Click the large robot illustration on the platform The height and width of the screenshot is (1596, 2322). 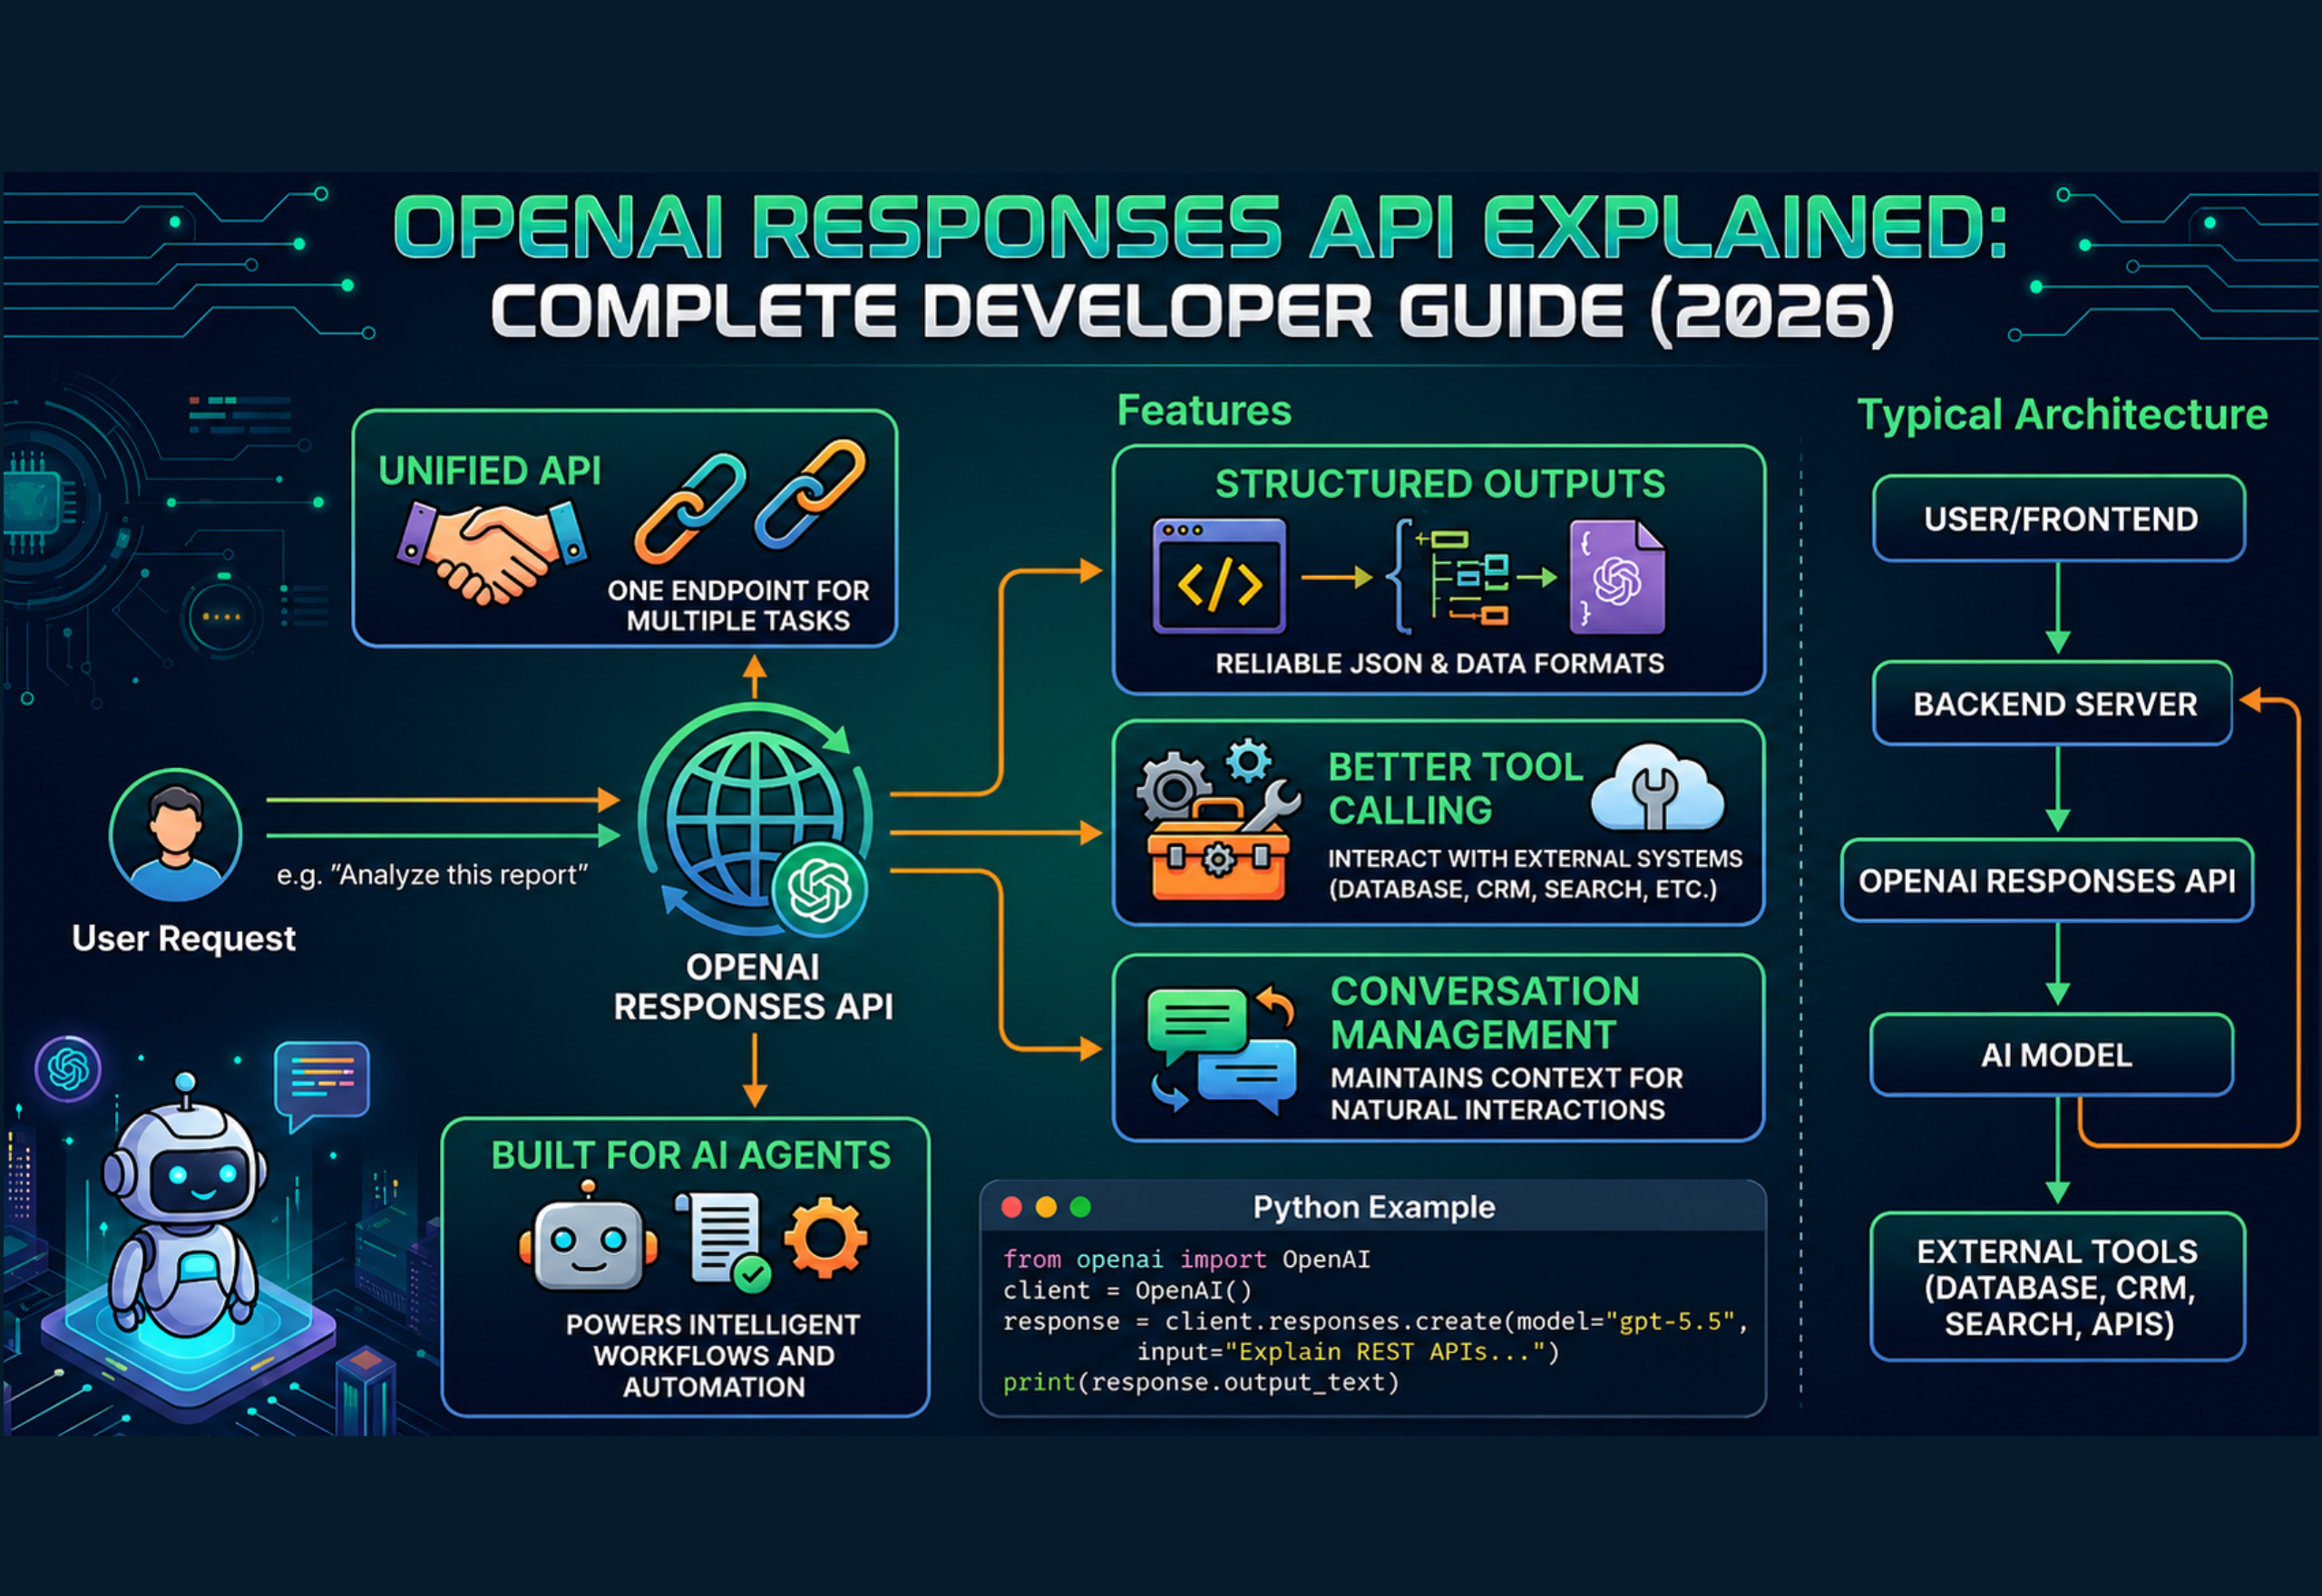tap(185, 1205)
